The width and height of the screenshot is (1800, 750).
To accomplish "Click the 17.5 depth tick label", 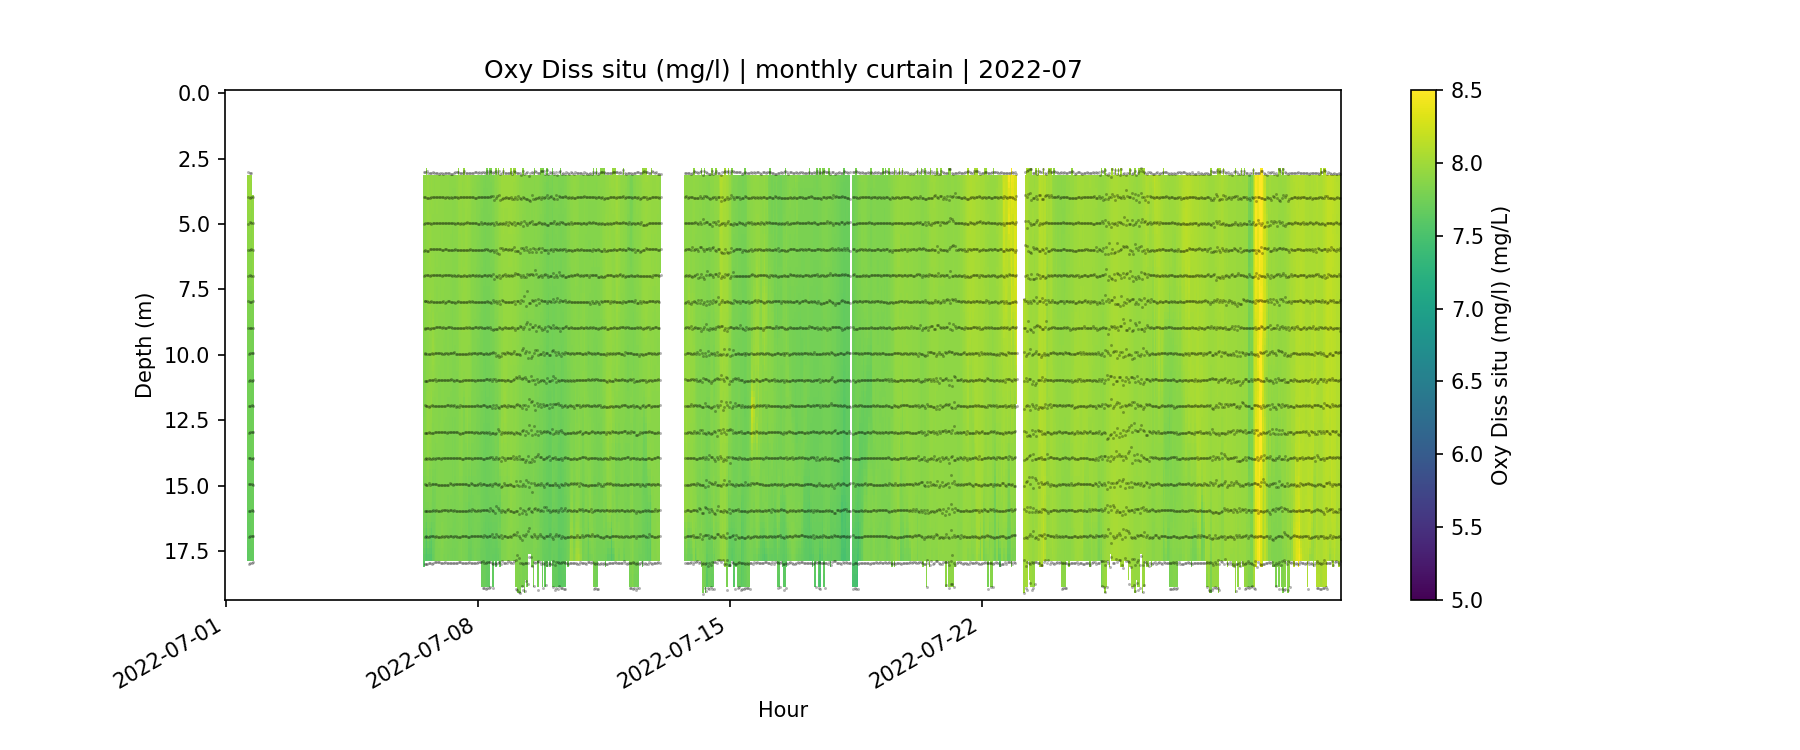I will 188,552.
